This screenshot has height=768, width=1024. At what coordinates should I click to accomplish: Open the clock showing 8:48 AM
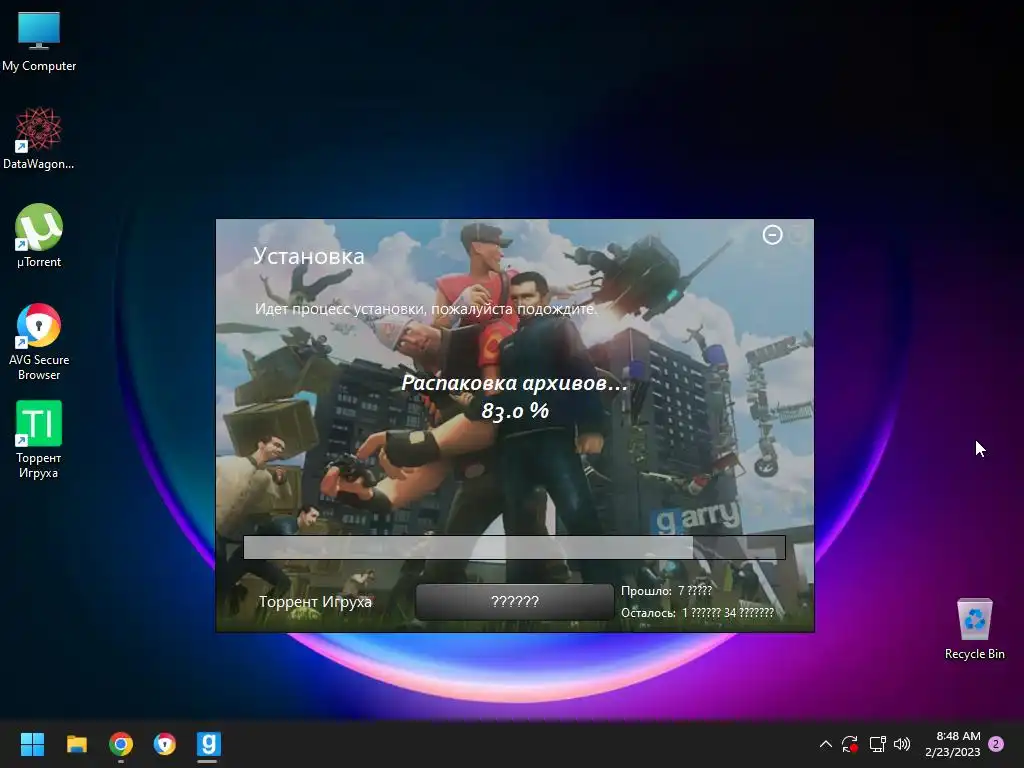click(953, 744)
